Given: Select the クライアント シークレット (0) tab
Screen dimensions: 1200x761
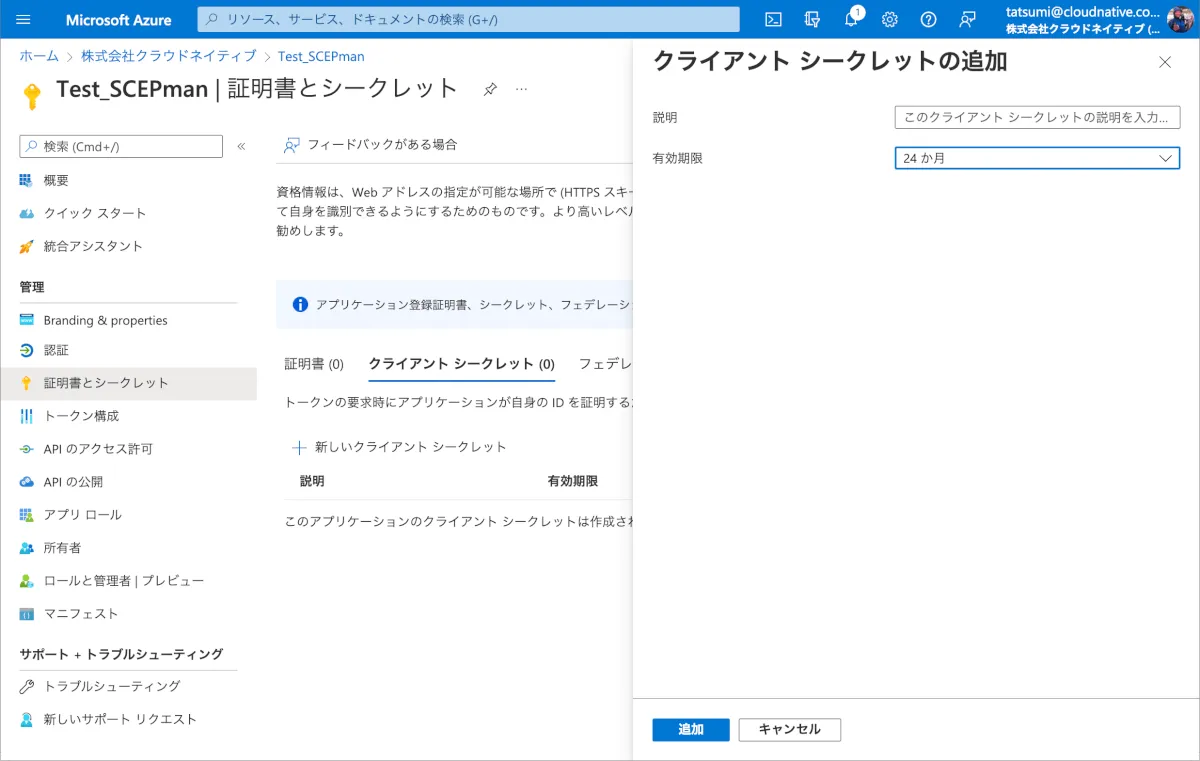Looking at the screenshot, I should pos(461,364).
